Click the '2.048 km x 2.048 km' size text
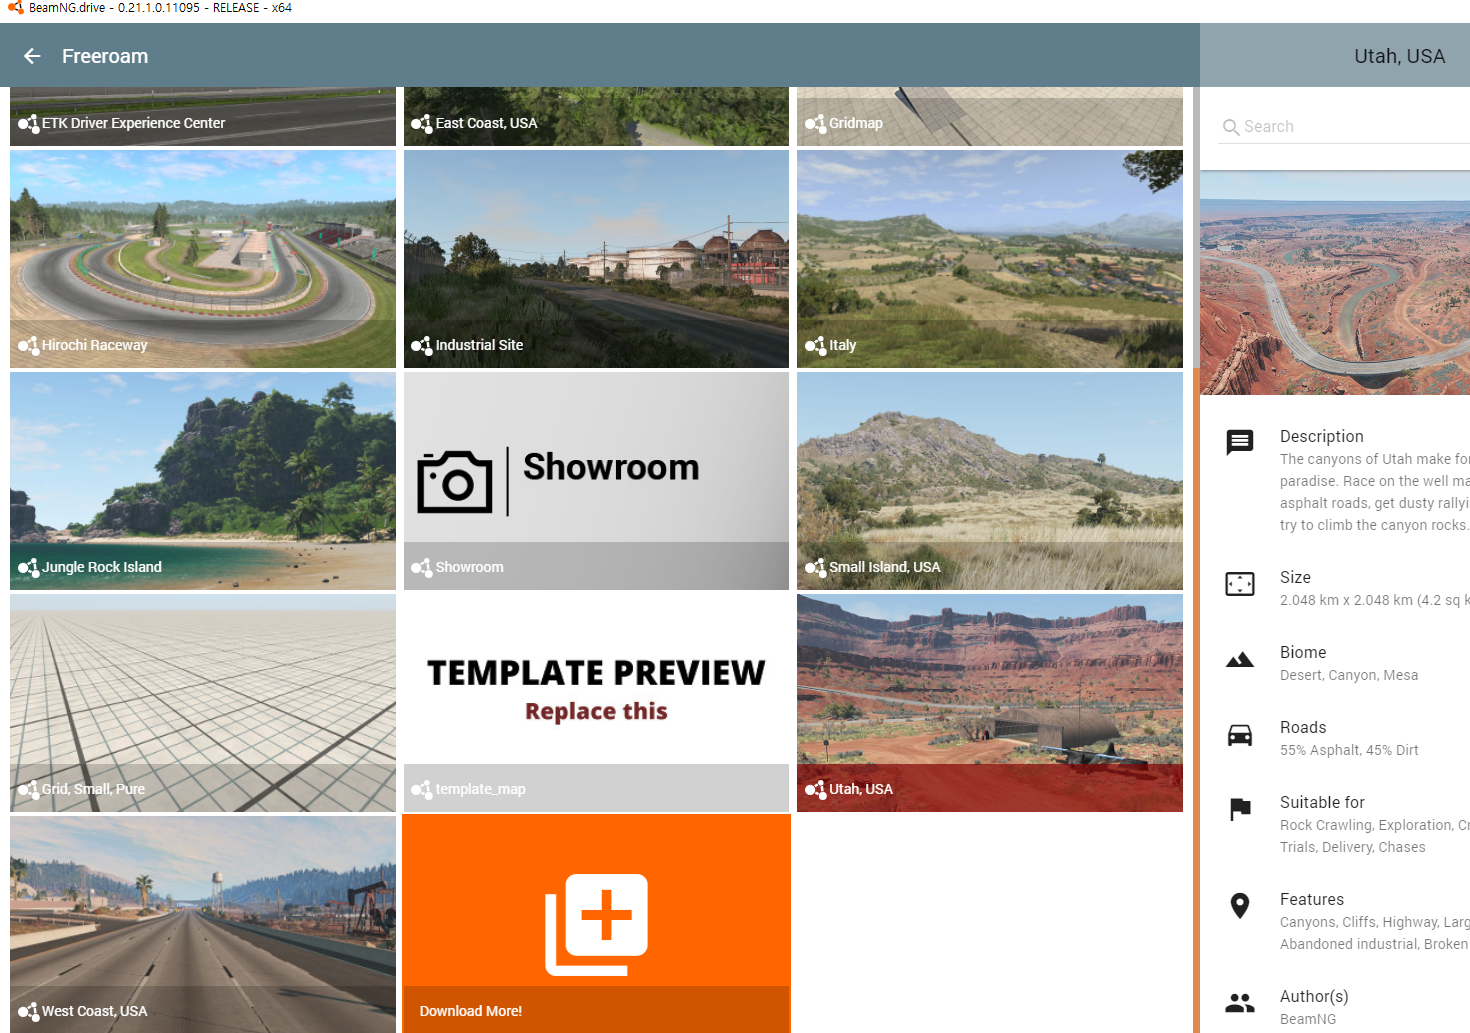 click(x=1346, y=600)
